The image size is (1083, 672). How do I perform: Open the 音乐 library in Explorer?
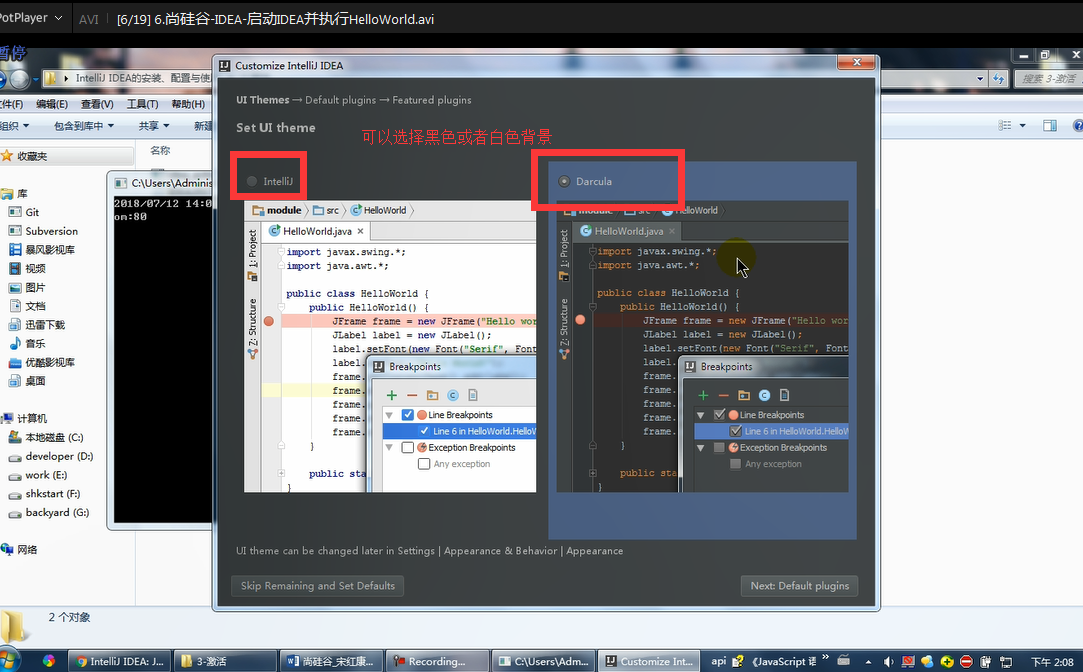click(35, 343)
